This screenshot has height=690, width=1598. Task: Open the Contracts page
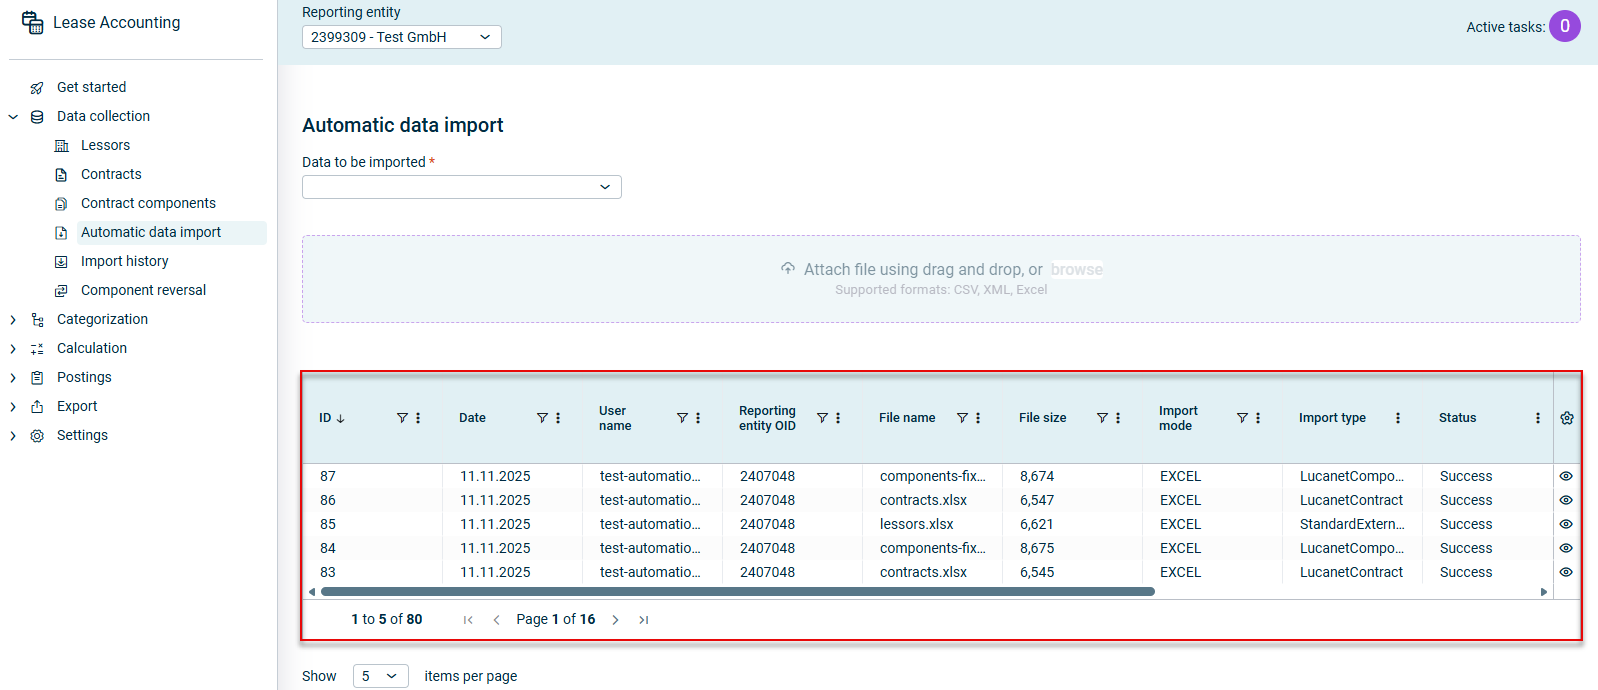111,174
